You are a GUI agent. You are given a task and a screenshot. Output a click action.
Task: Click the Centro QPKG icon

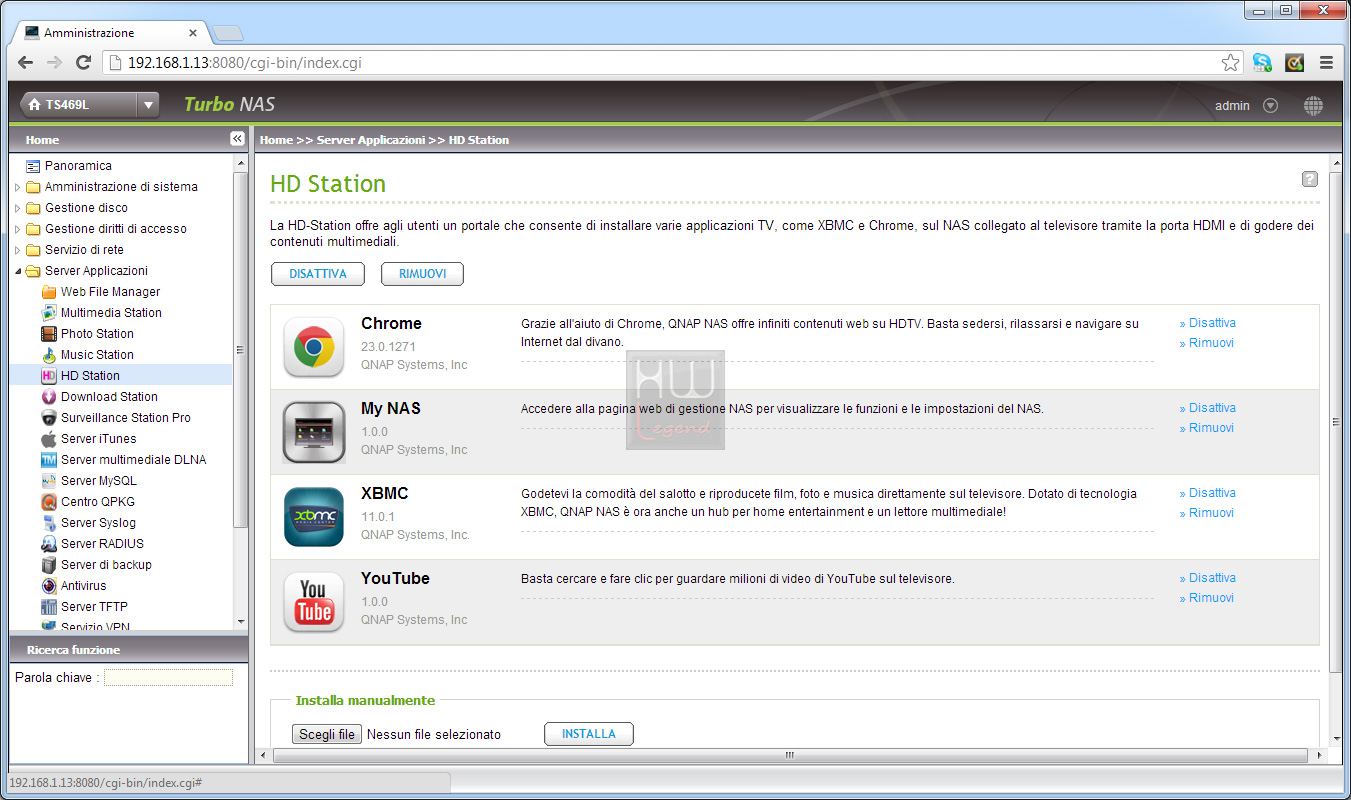point(49,502)
